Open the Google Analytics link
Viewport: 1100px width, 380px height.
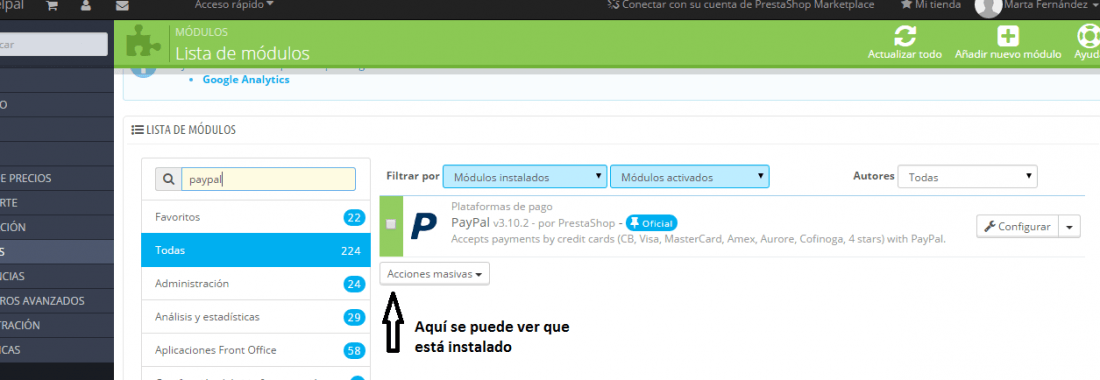[246, 80]
